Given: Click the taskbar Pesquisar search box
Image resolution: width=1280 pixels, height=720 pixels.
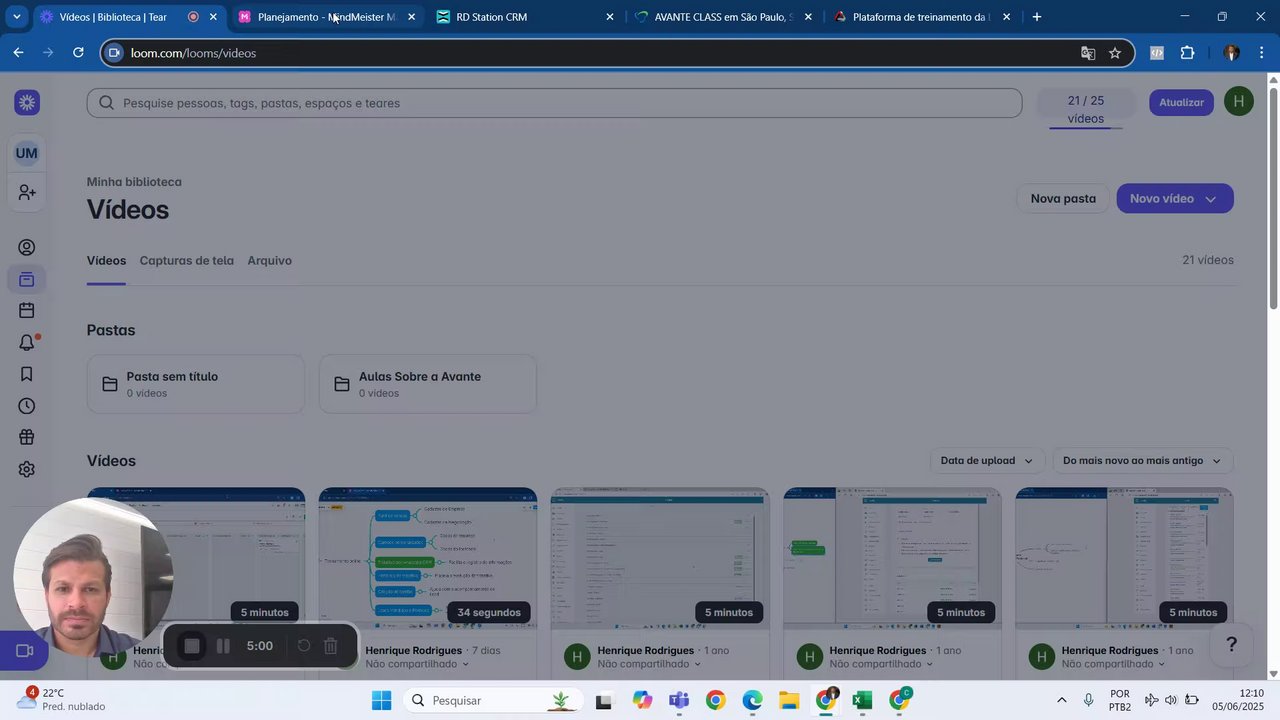Looking at the screenshot, I should (x=496, y=700).
